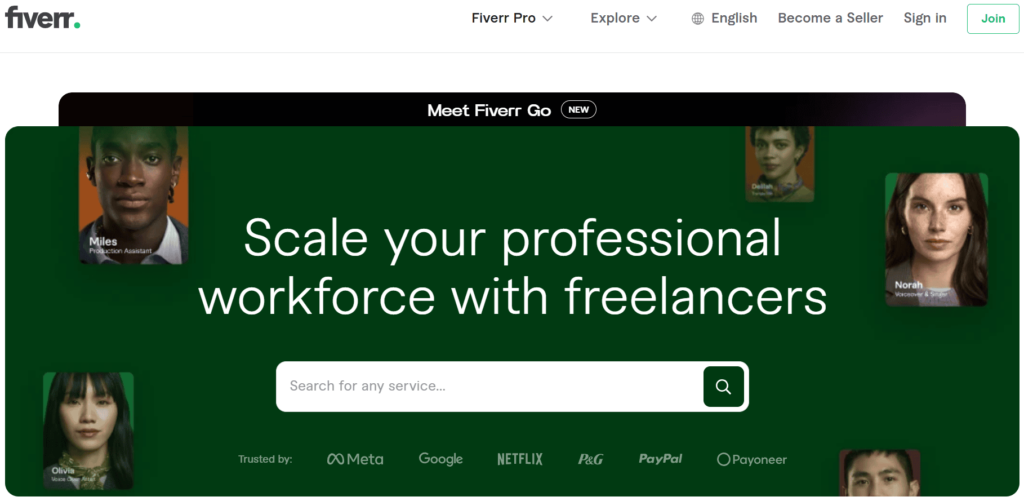Open Become a Seller page

pos(830,18)
